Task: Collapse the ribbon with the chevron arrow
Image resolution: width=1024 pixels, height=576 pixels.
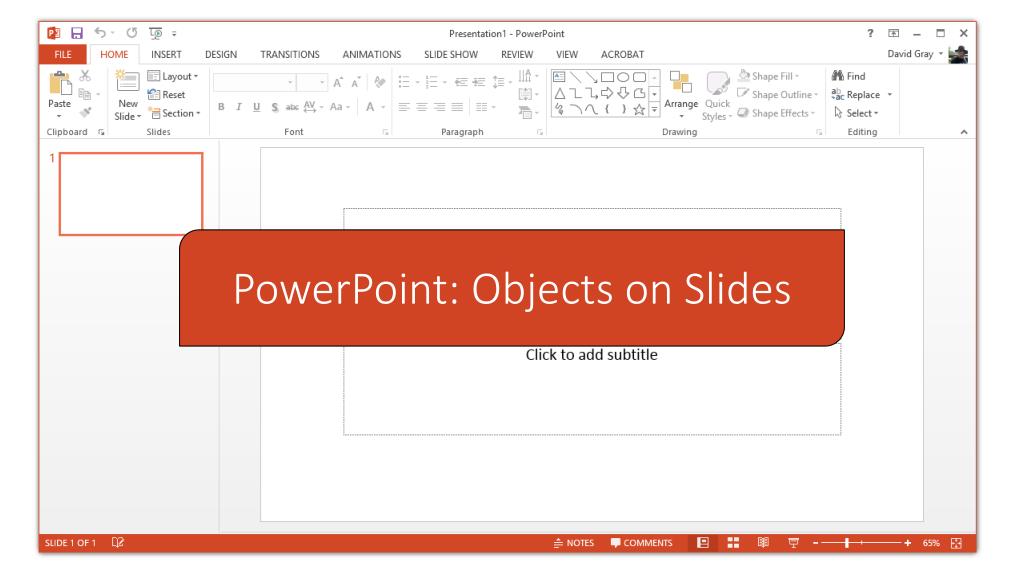Action: (964, 132)
